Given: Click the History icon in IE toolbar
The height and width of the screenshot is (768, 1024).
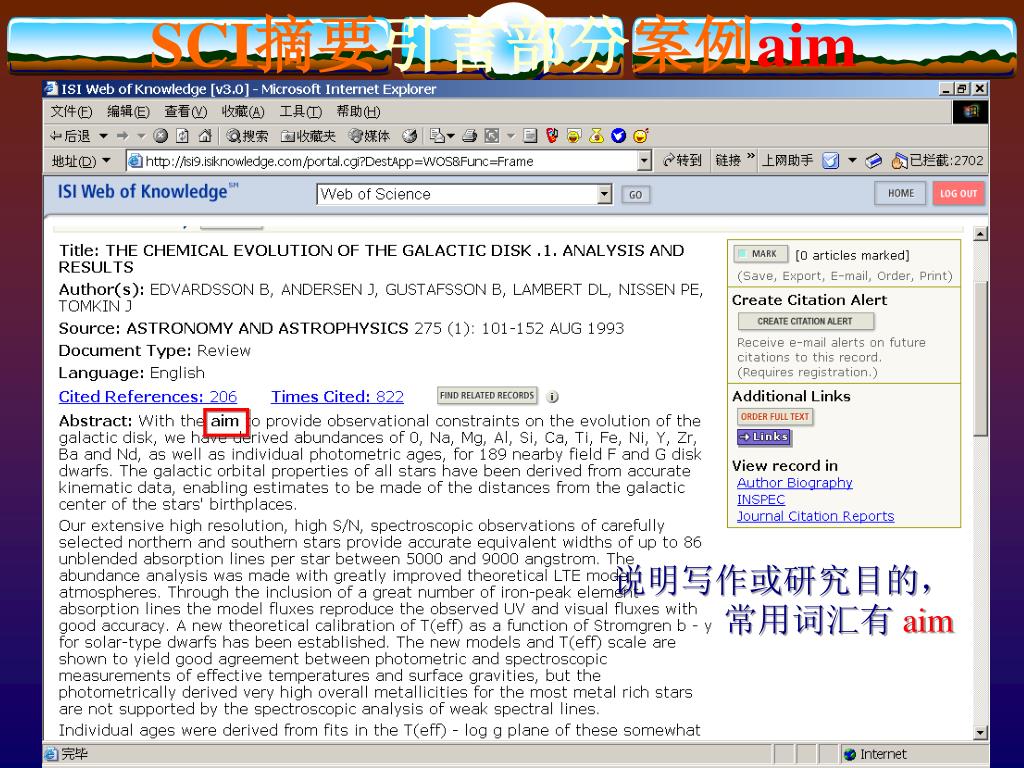Looking at the screenshot, I should click(x=409, y=136).
